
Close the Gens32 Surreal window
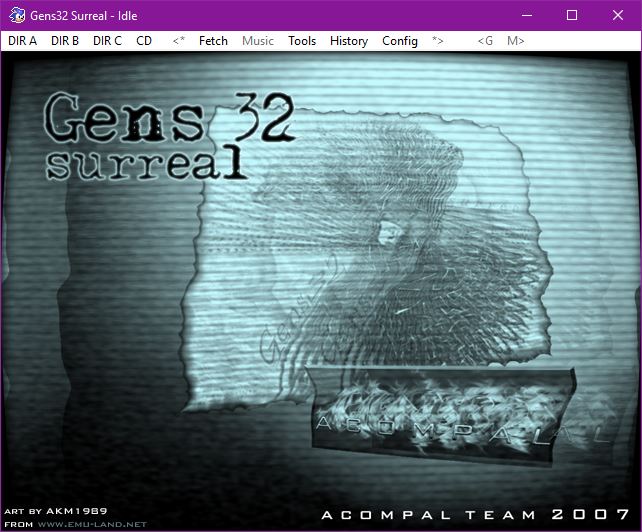click(x=617, y=16)
